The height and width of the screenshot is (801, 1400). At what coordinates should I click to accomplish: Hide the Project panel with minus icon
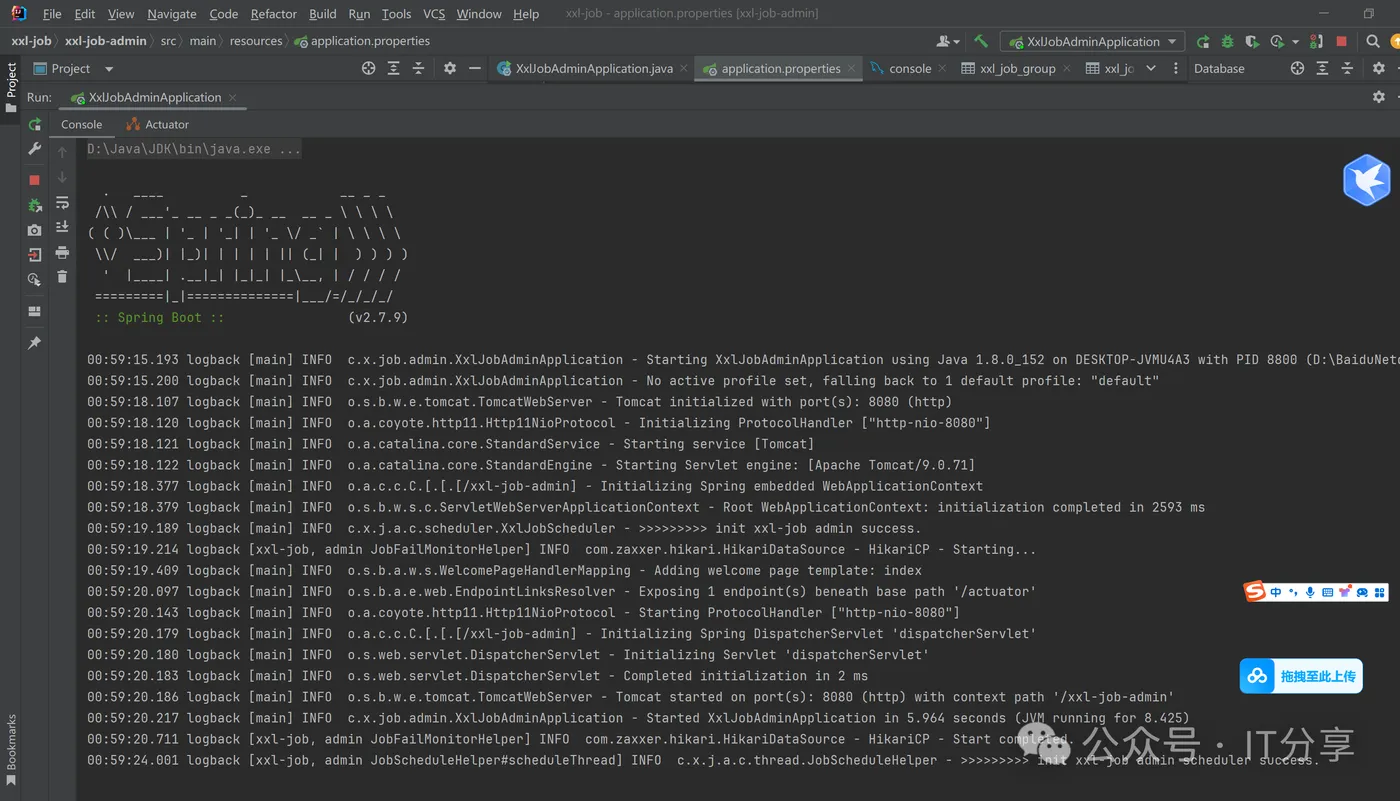pos(474,68)
